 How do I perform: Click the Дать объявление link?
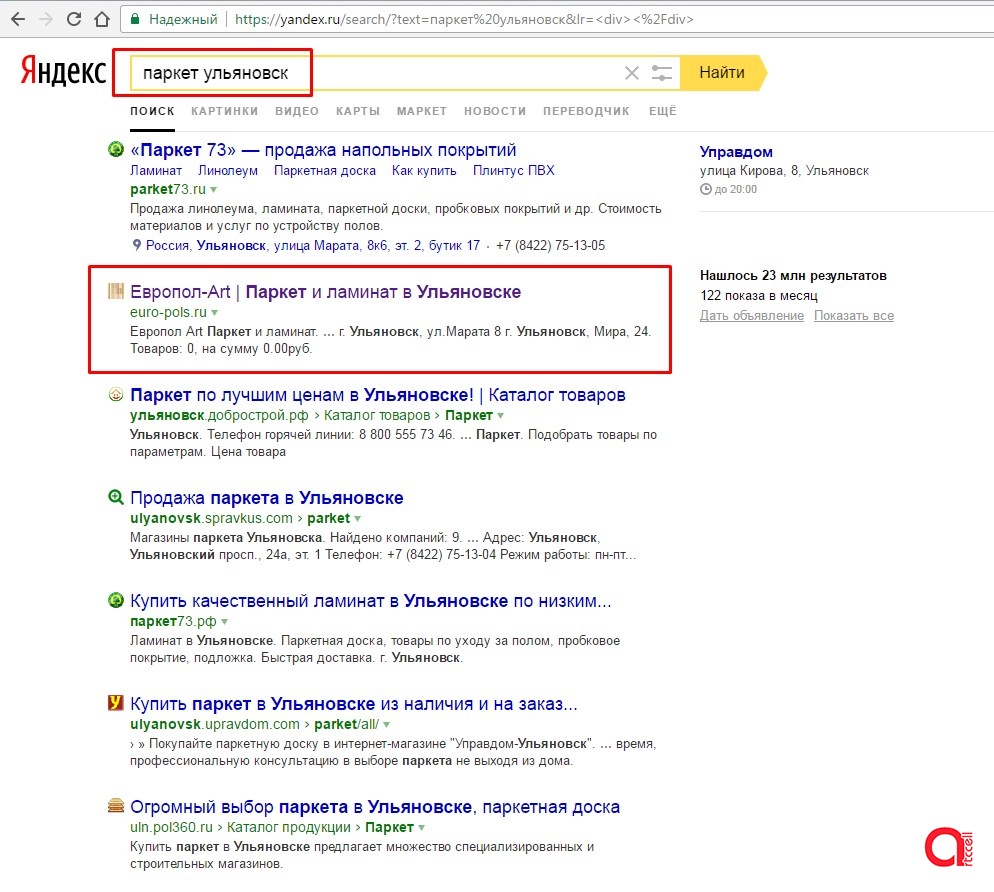click(x=752, y=316)
